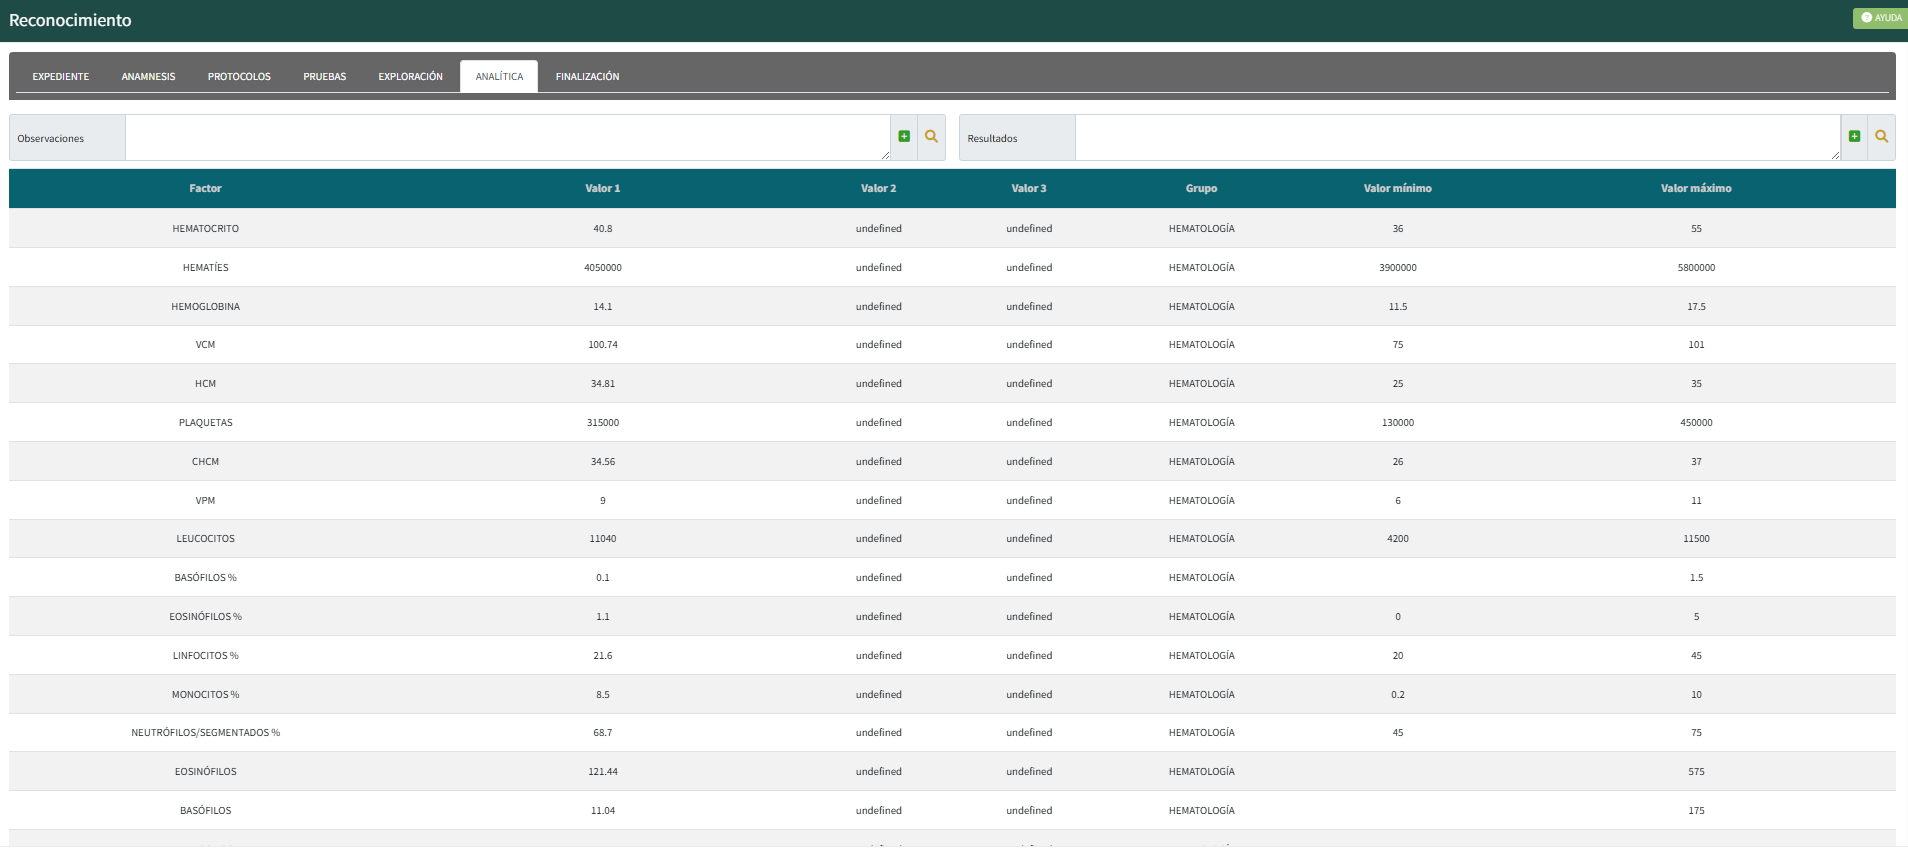Screen dimensions: 1908x852
Task: Click the Grupo column header
Action: (x=1202, y=188)
